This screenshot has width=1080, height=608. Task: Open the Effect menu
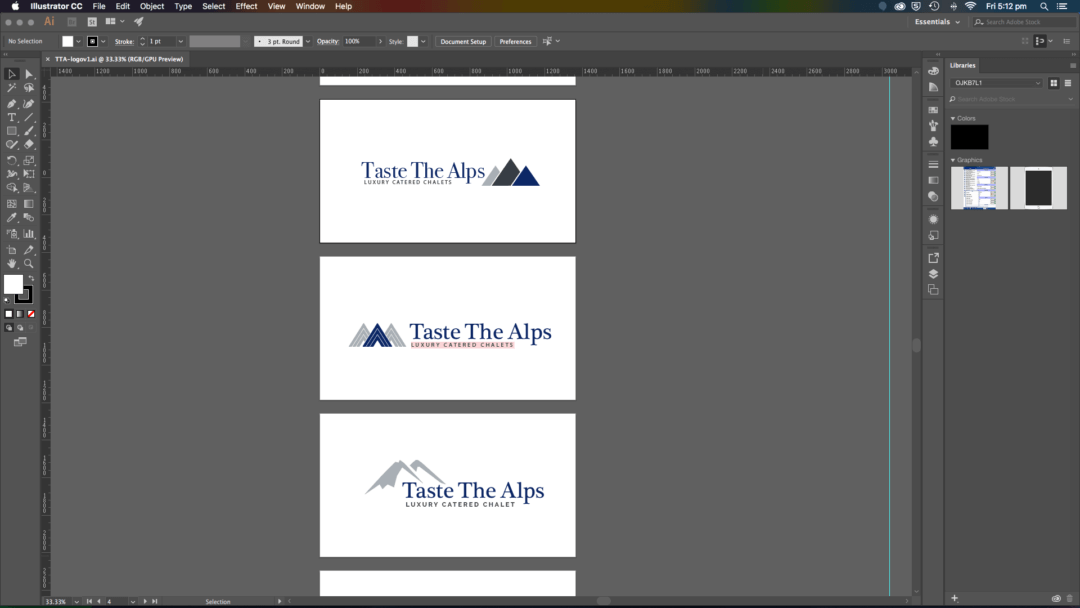246,6
